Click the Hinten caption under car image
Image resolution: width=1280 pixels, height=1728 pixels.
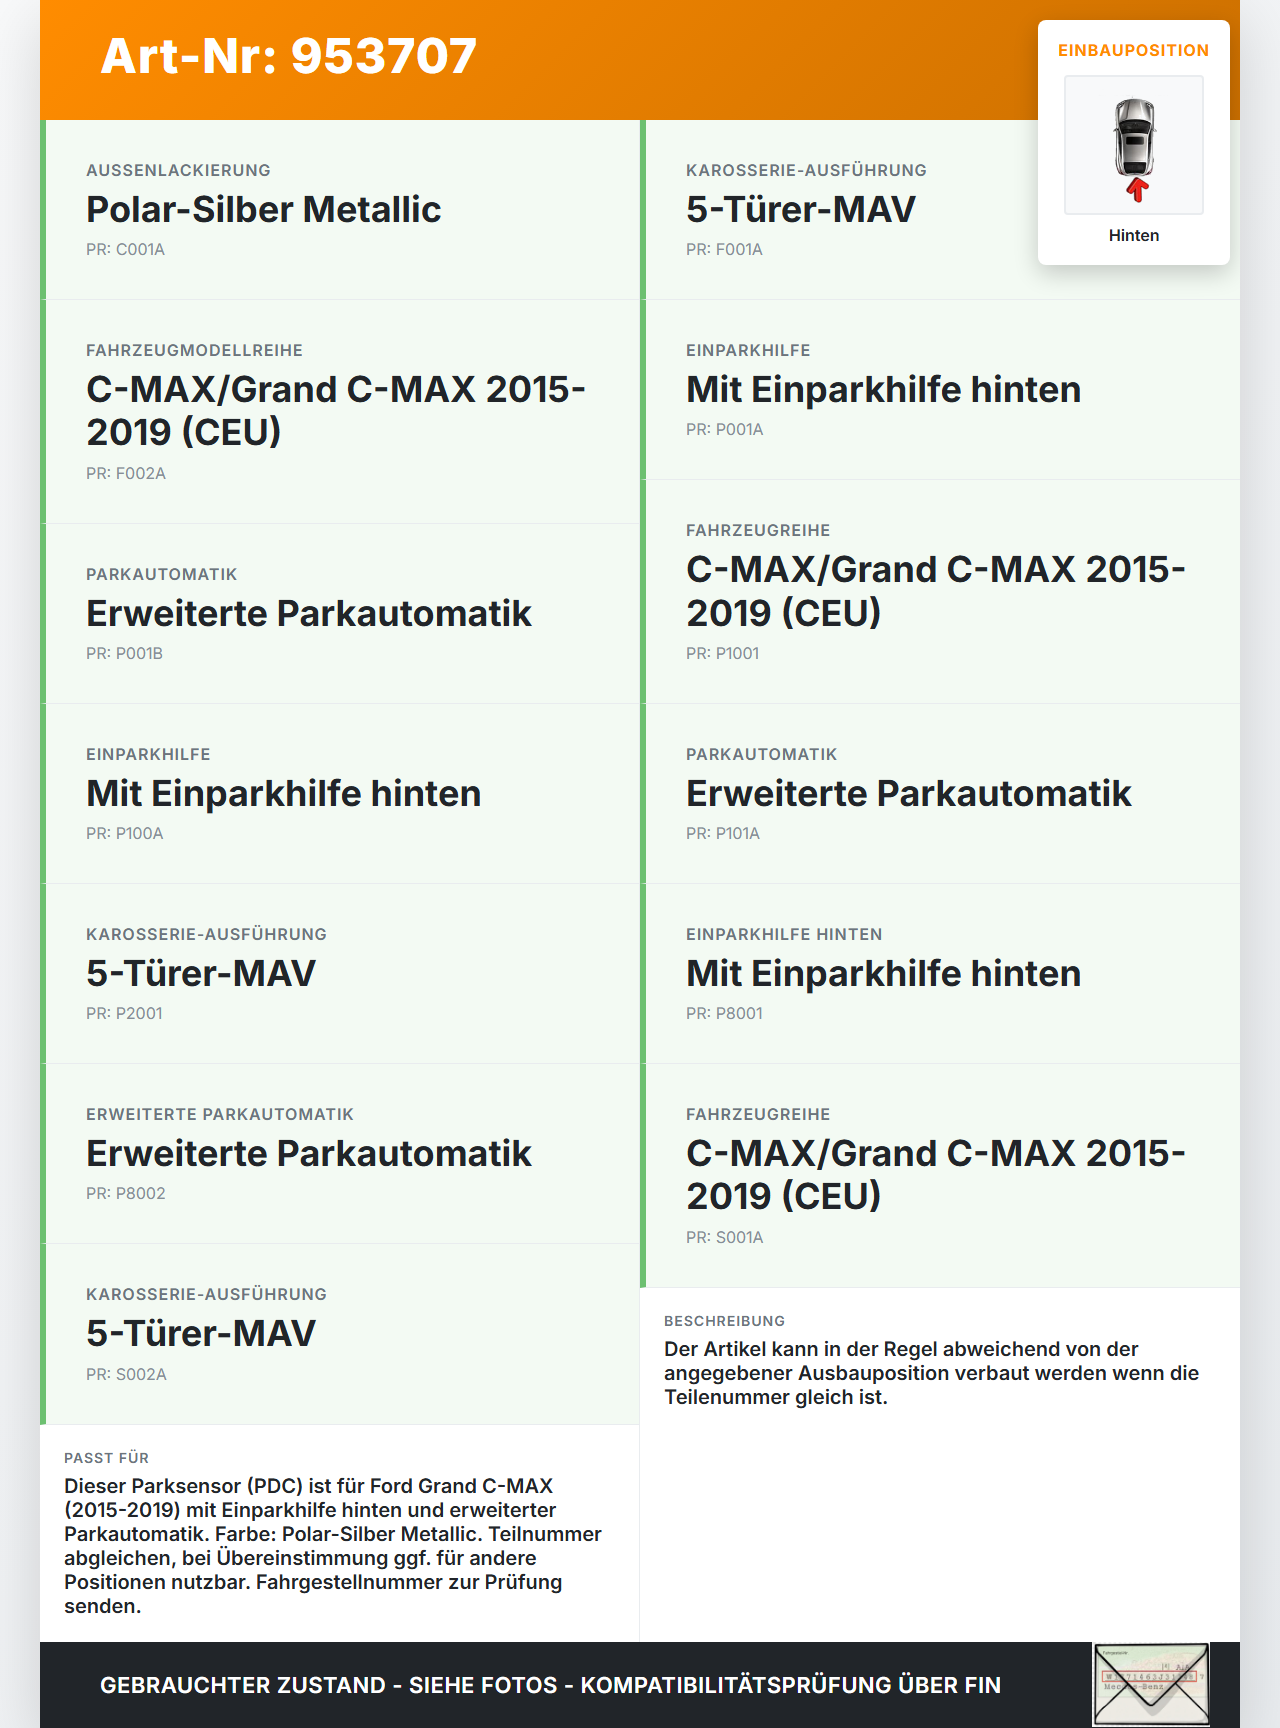[1134, 235]
